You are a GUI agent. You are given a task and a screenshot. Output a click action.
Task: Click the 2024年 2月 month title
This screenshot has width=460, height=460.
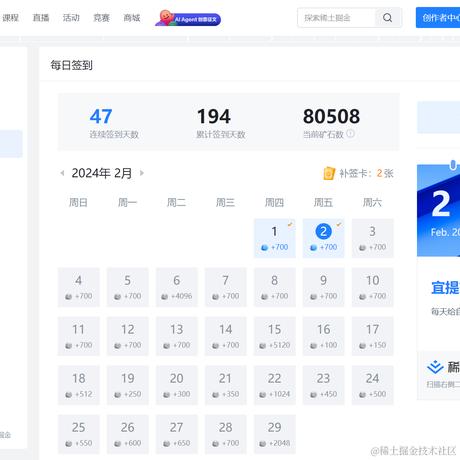point(102,173)
